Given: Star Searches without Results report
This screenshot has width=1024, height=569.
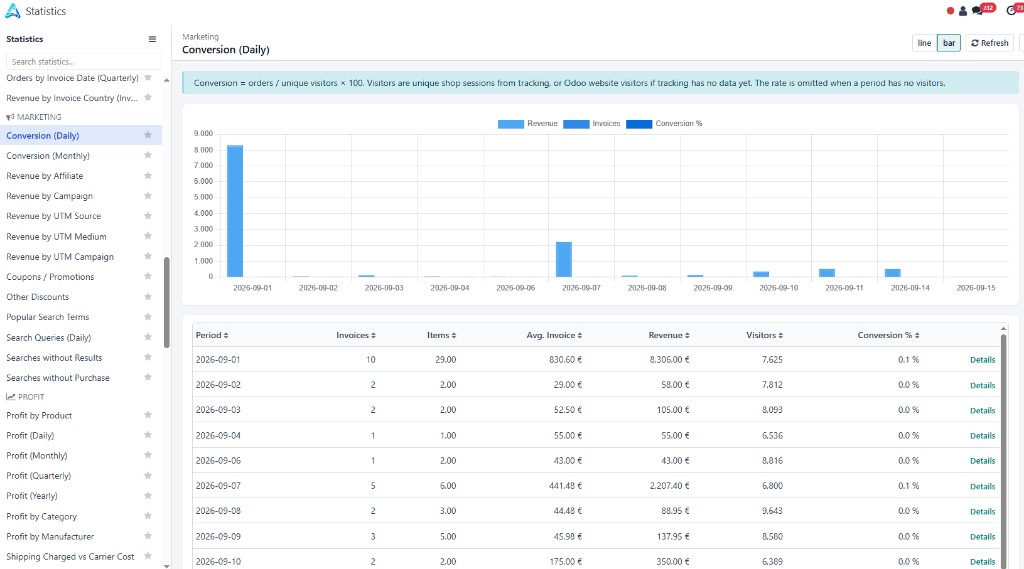Looking at the screenshot, I should click(148, 357).
